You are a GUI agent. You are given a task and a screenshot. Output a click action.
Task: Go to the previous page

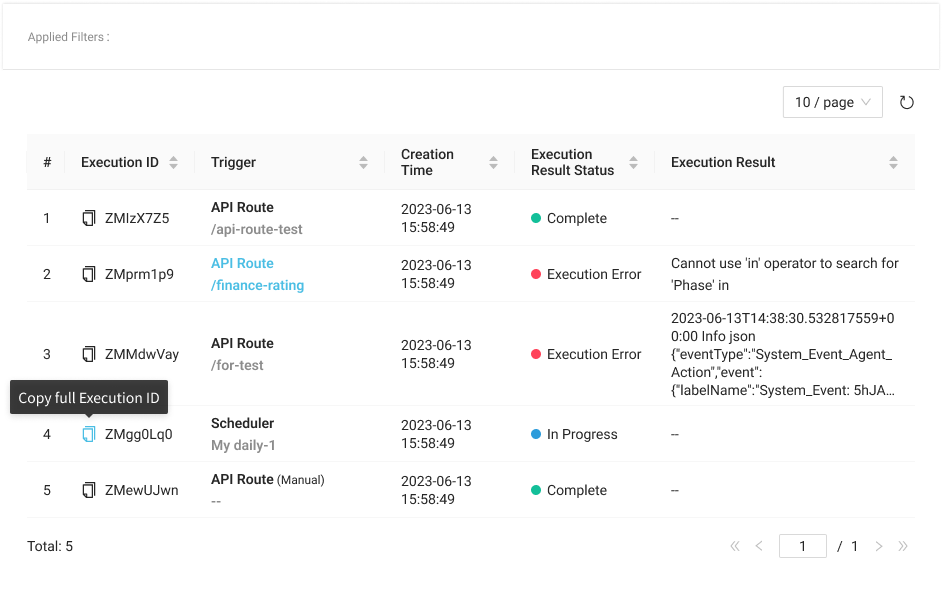coord(759,546)
